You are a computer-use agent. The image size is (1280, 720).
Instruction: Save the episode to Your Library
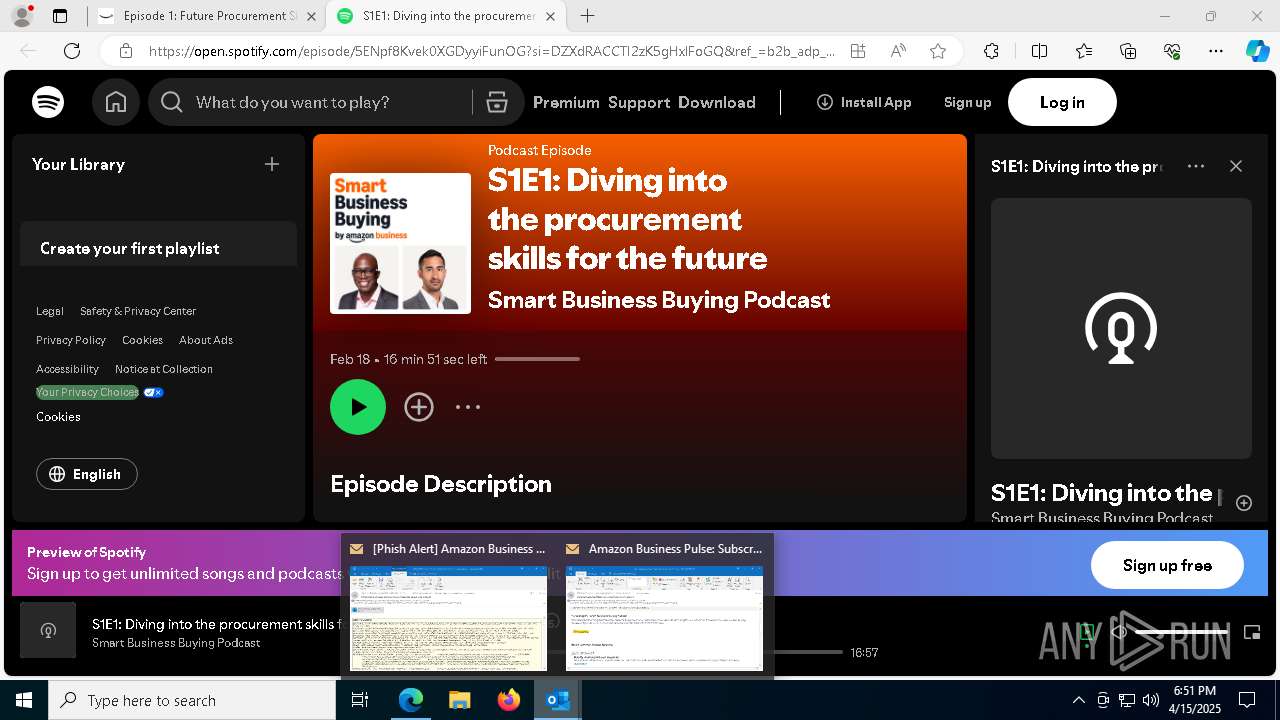[x=419, y=407]
